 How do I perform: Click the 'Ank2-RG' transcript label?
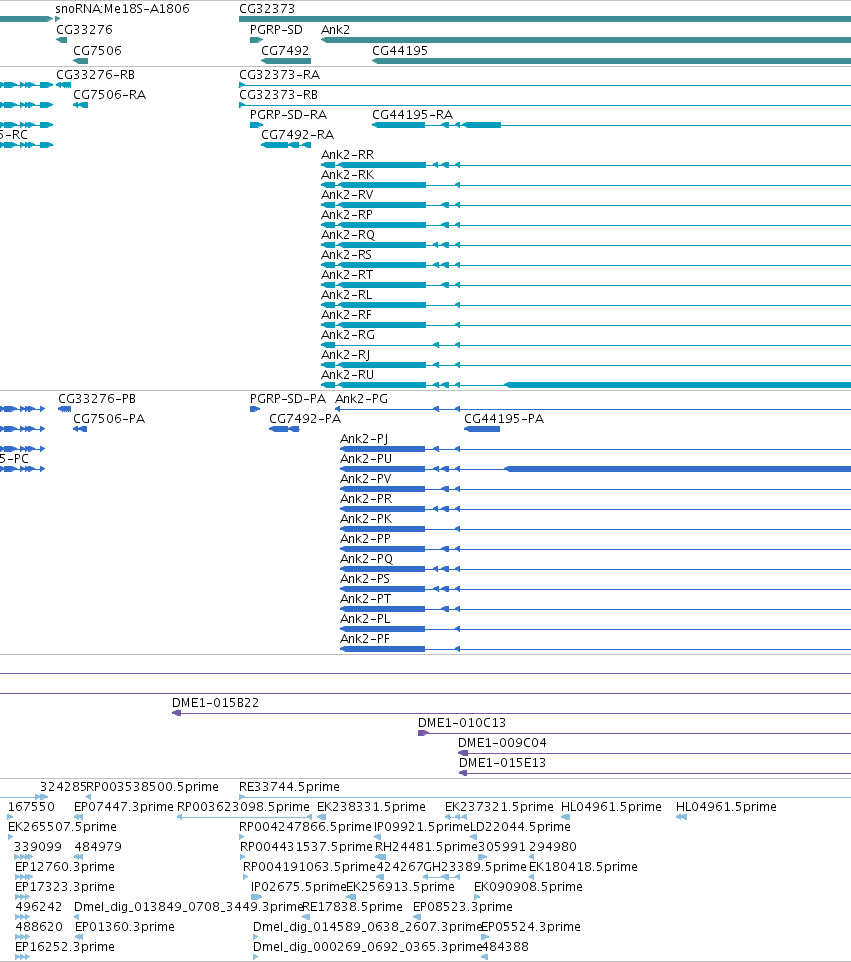(348, 334)
